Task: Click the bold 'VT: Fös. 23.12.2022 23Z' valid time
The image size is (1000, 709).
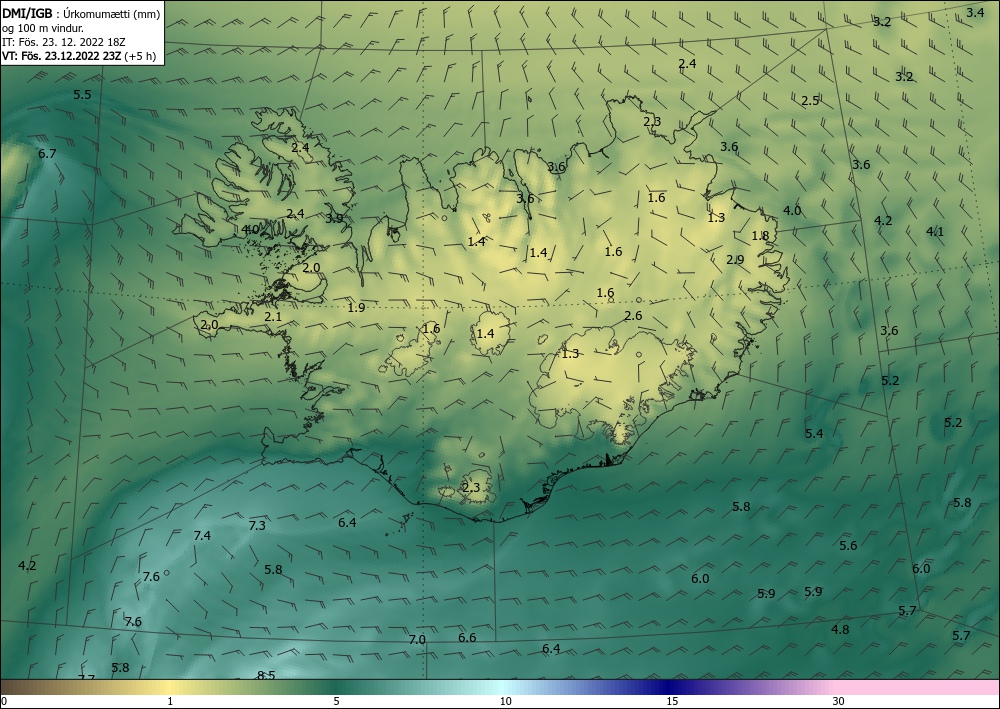Action: click(63, 56)
